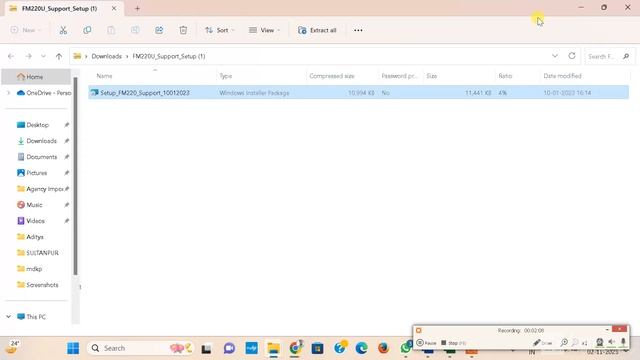640x360 pixels.
Task: Open Microsoft Edge from taskbar
Action: coord(361,348)
